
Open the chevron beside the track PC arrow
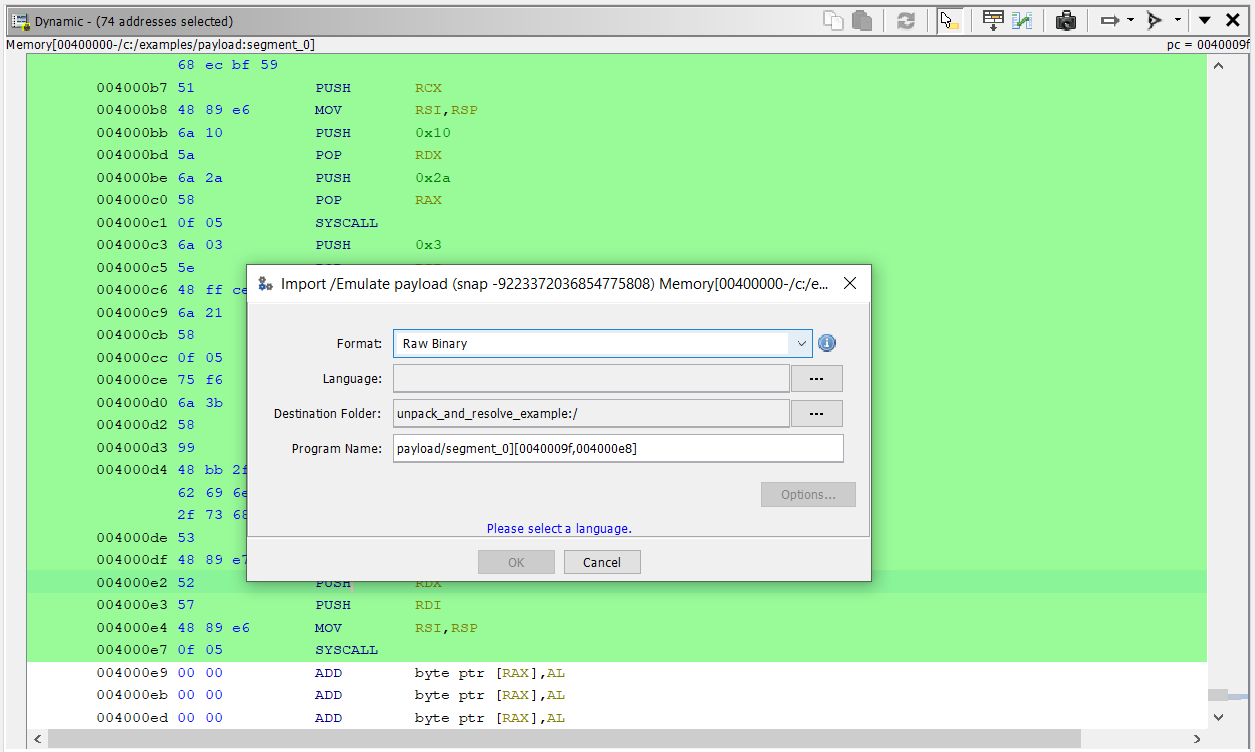(1176, 19)
